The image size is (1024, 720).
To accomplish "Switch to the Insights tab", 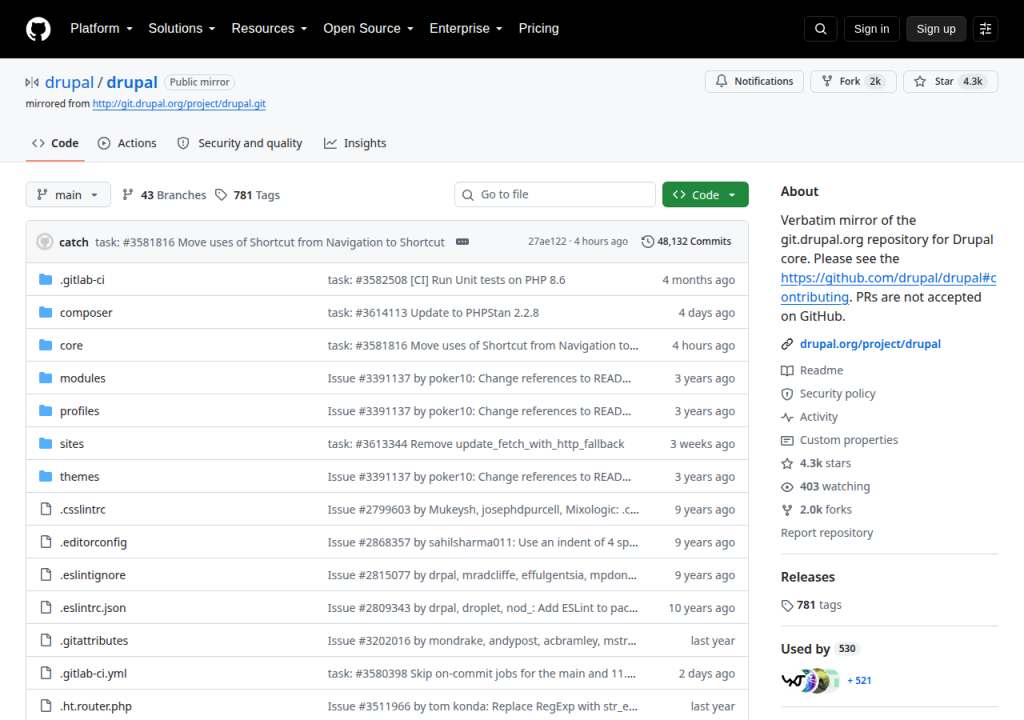I will (355, 143).
